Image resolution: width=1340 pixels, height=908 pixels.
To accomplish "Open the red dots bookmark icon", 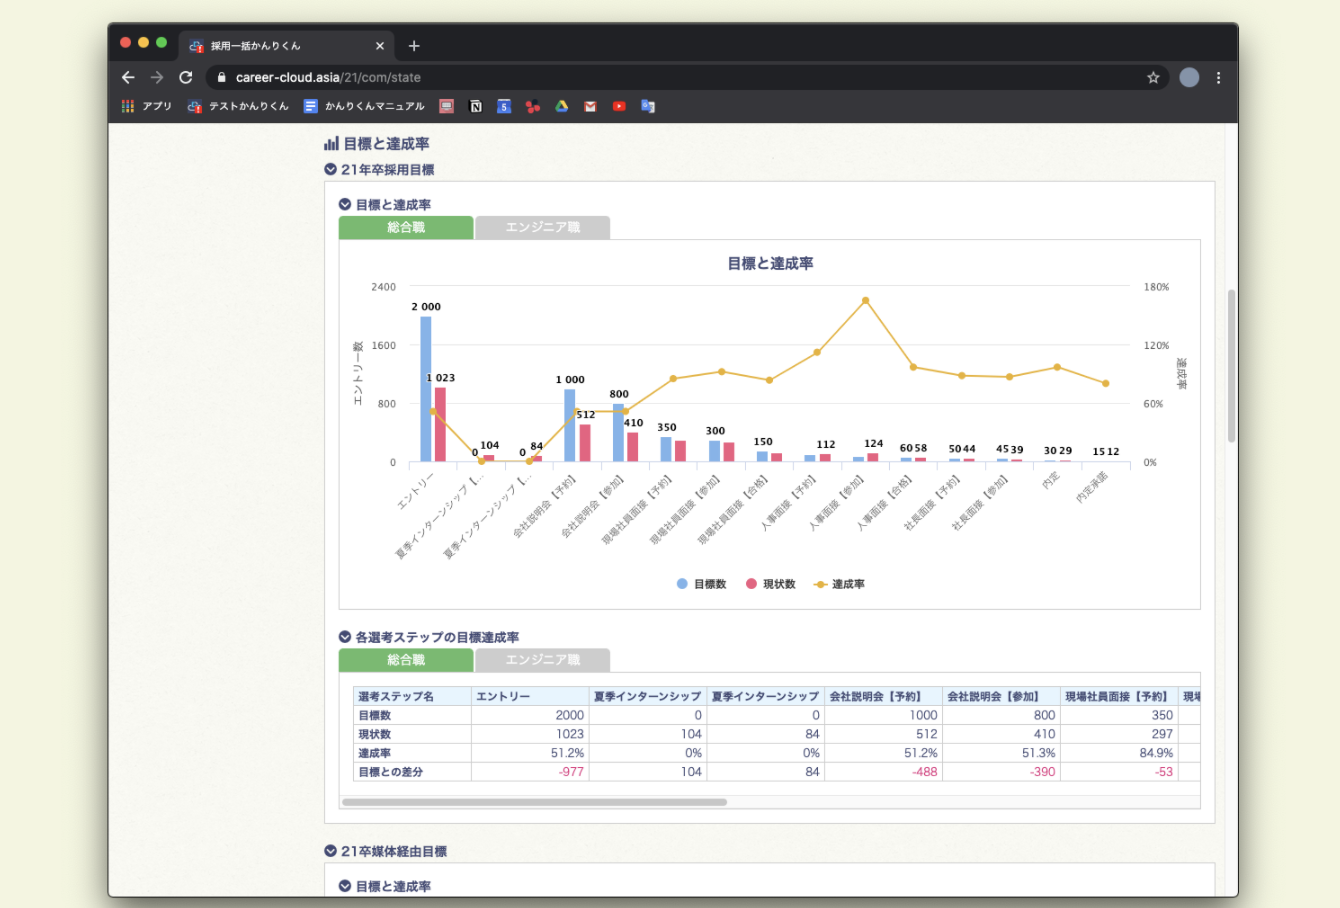I will [533, 106].
